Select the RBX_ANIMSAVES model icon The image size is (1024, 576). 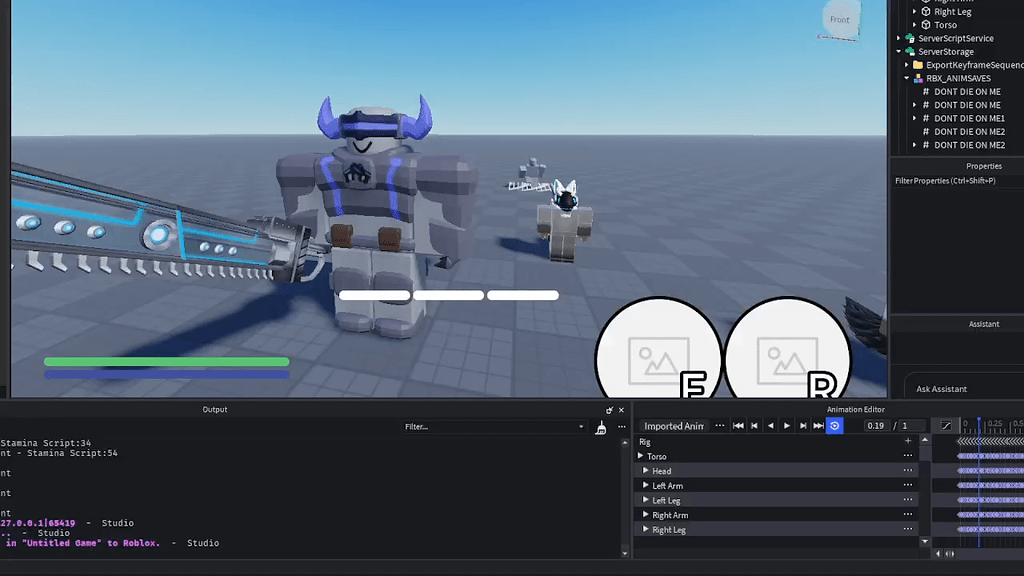click(x=918, y=78)
